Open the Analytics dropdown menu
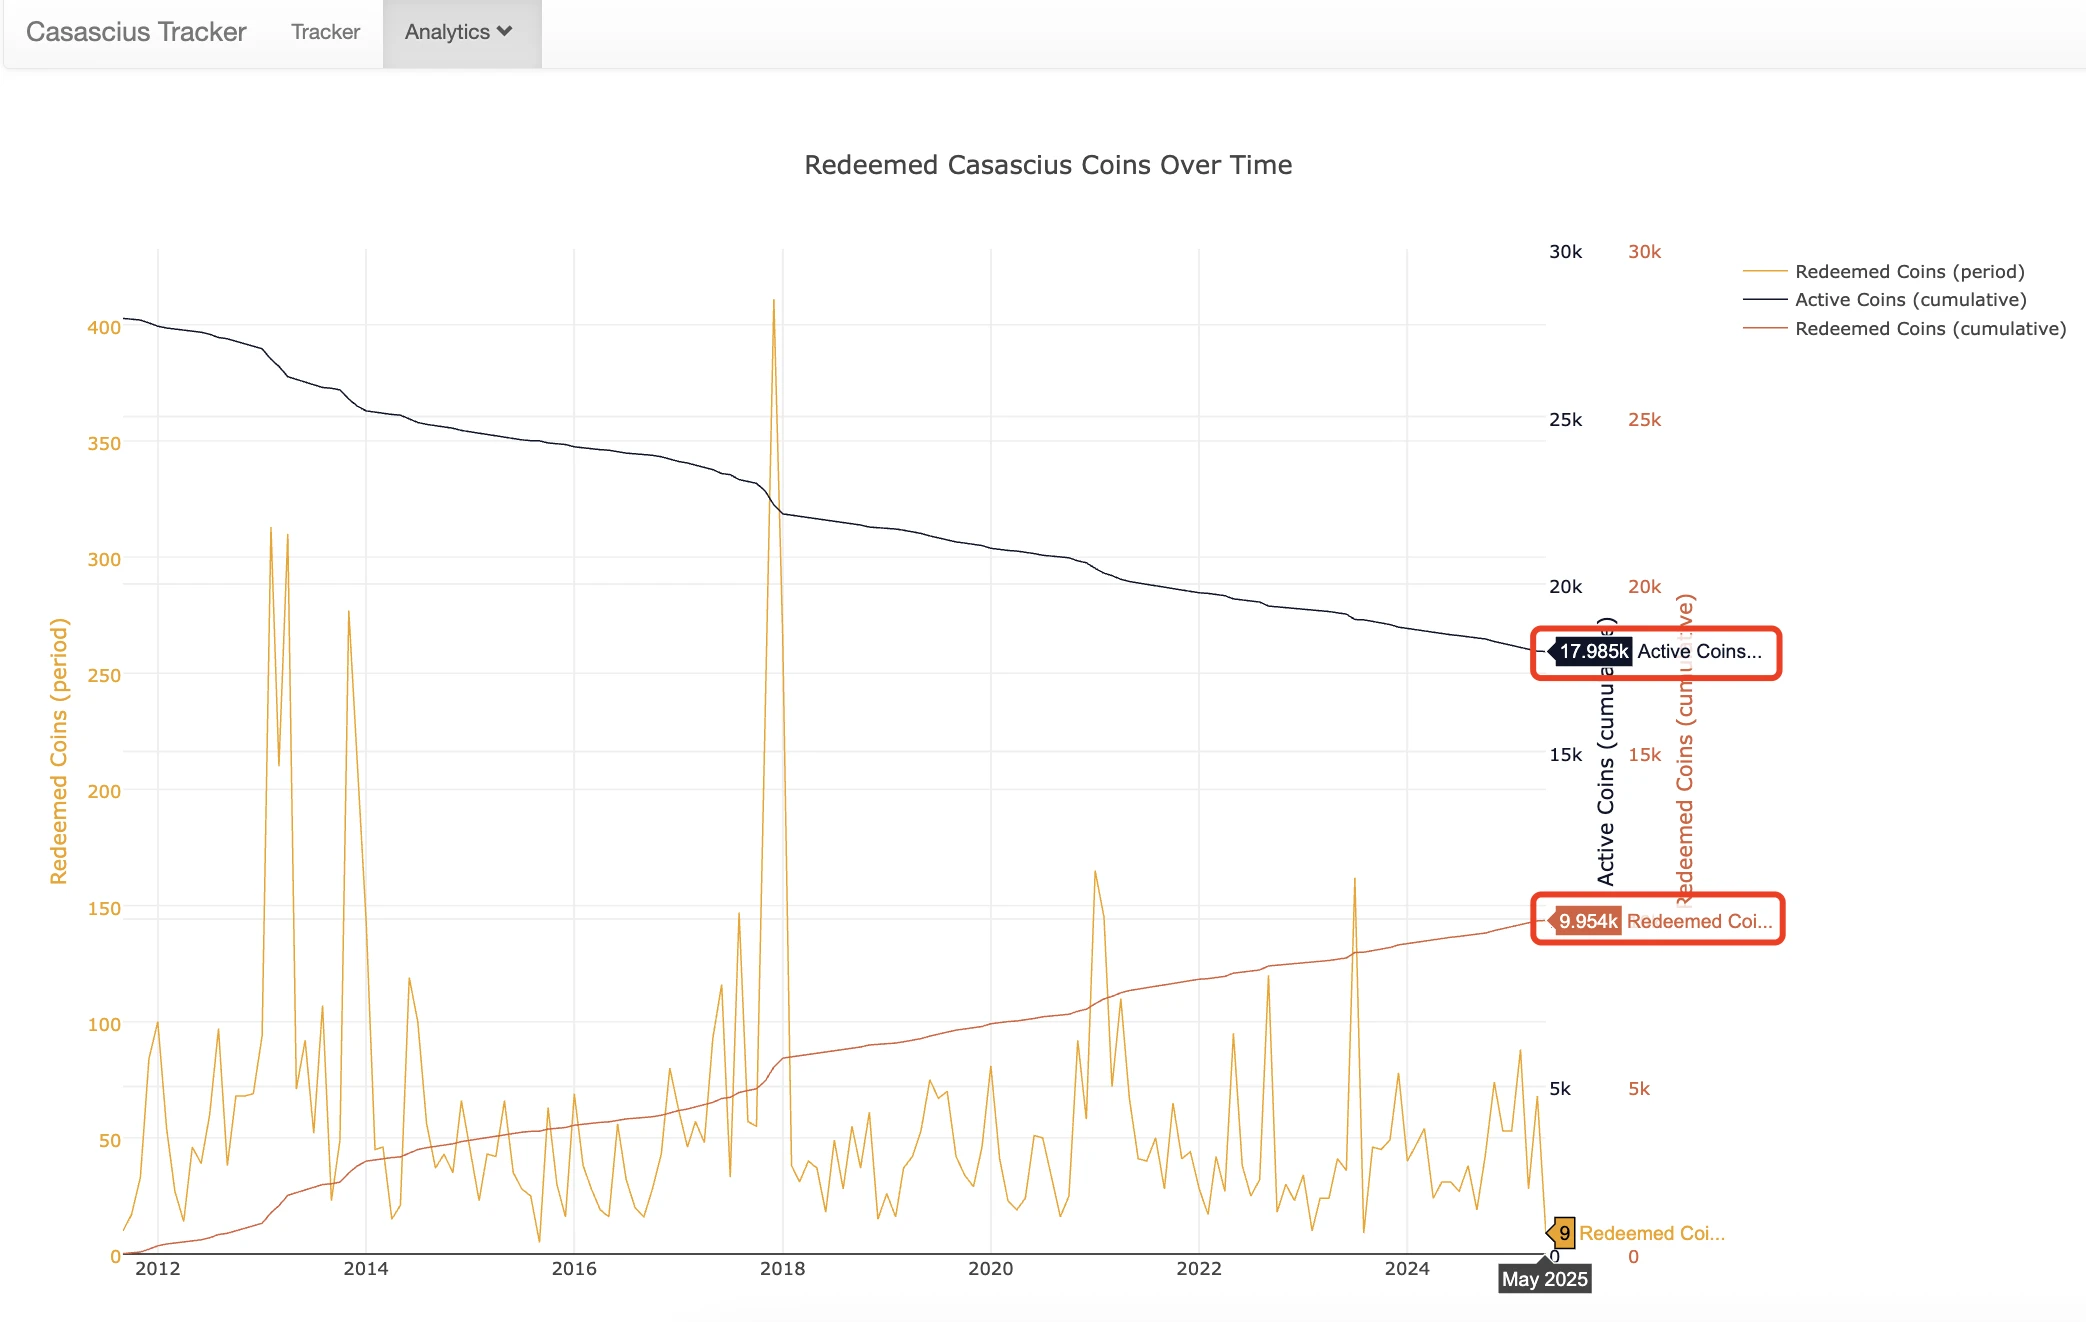The image size is (2086, 1322). pyautogui.click(x=460, y=31)
